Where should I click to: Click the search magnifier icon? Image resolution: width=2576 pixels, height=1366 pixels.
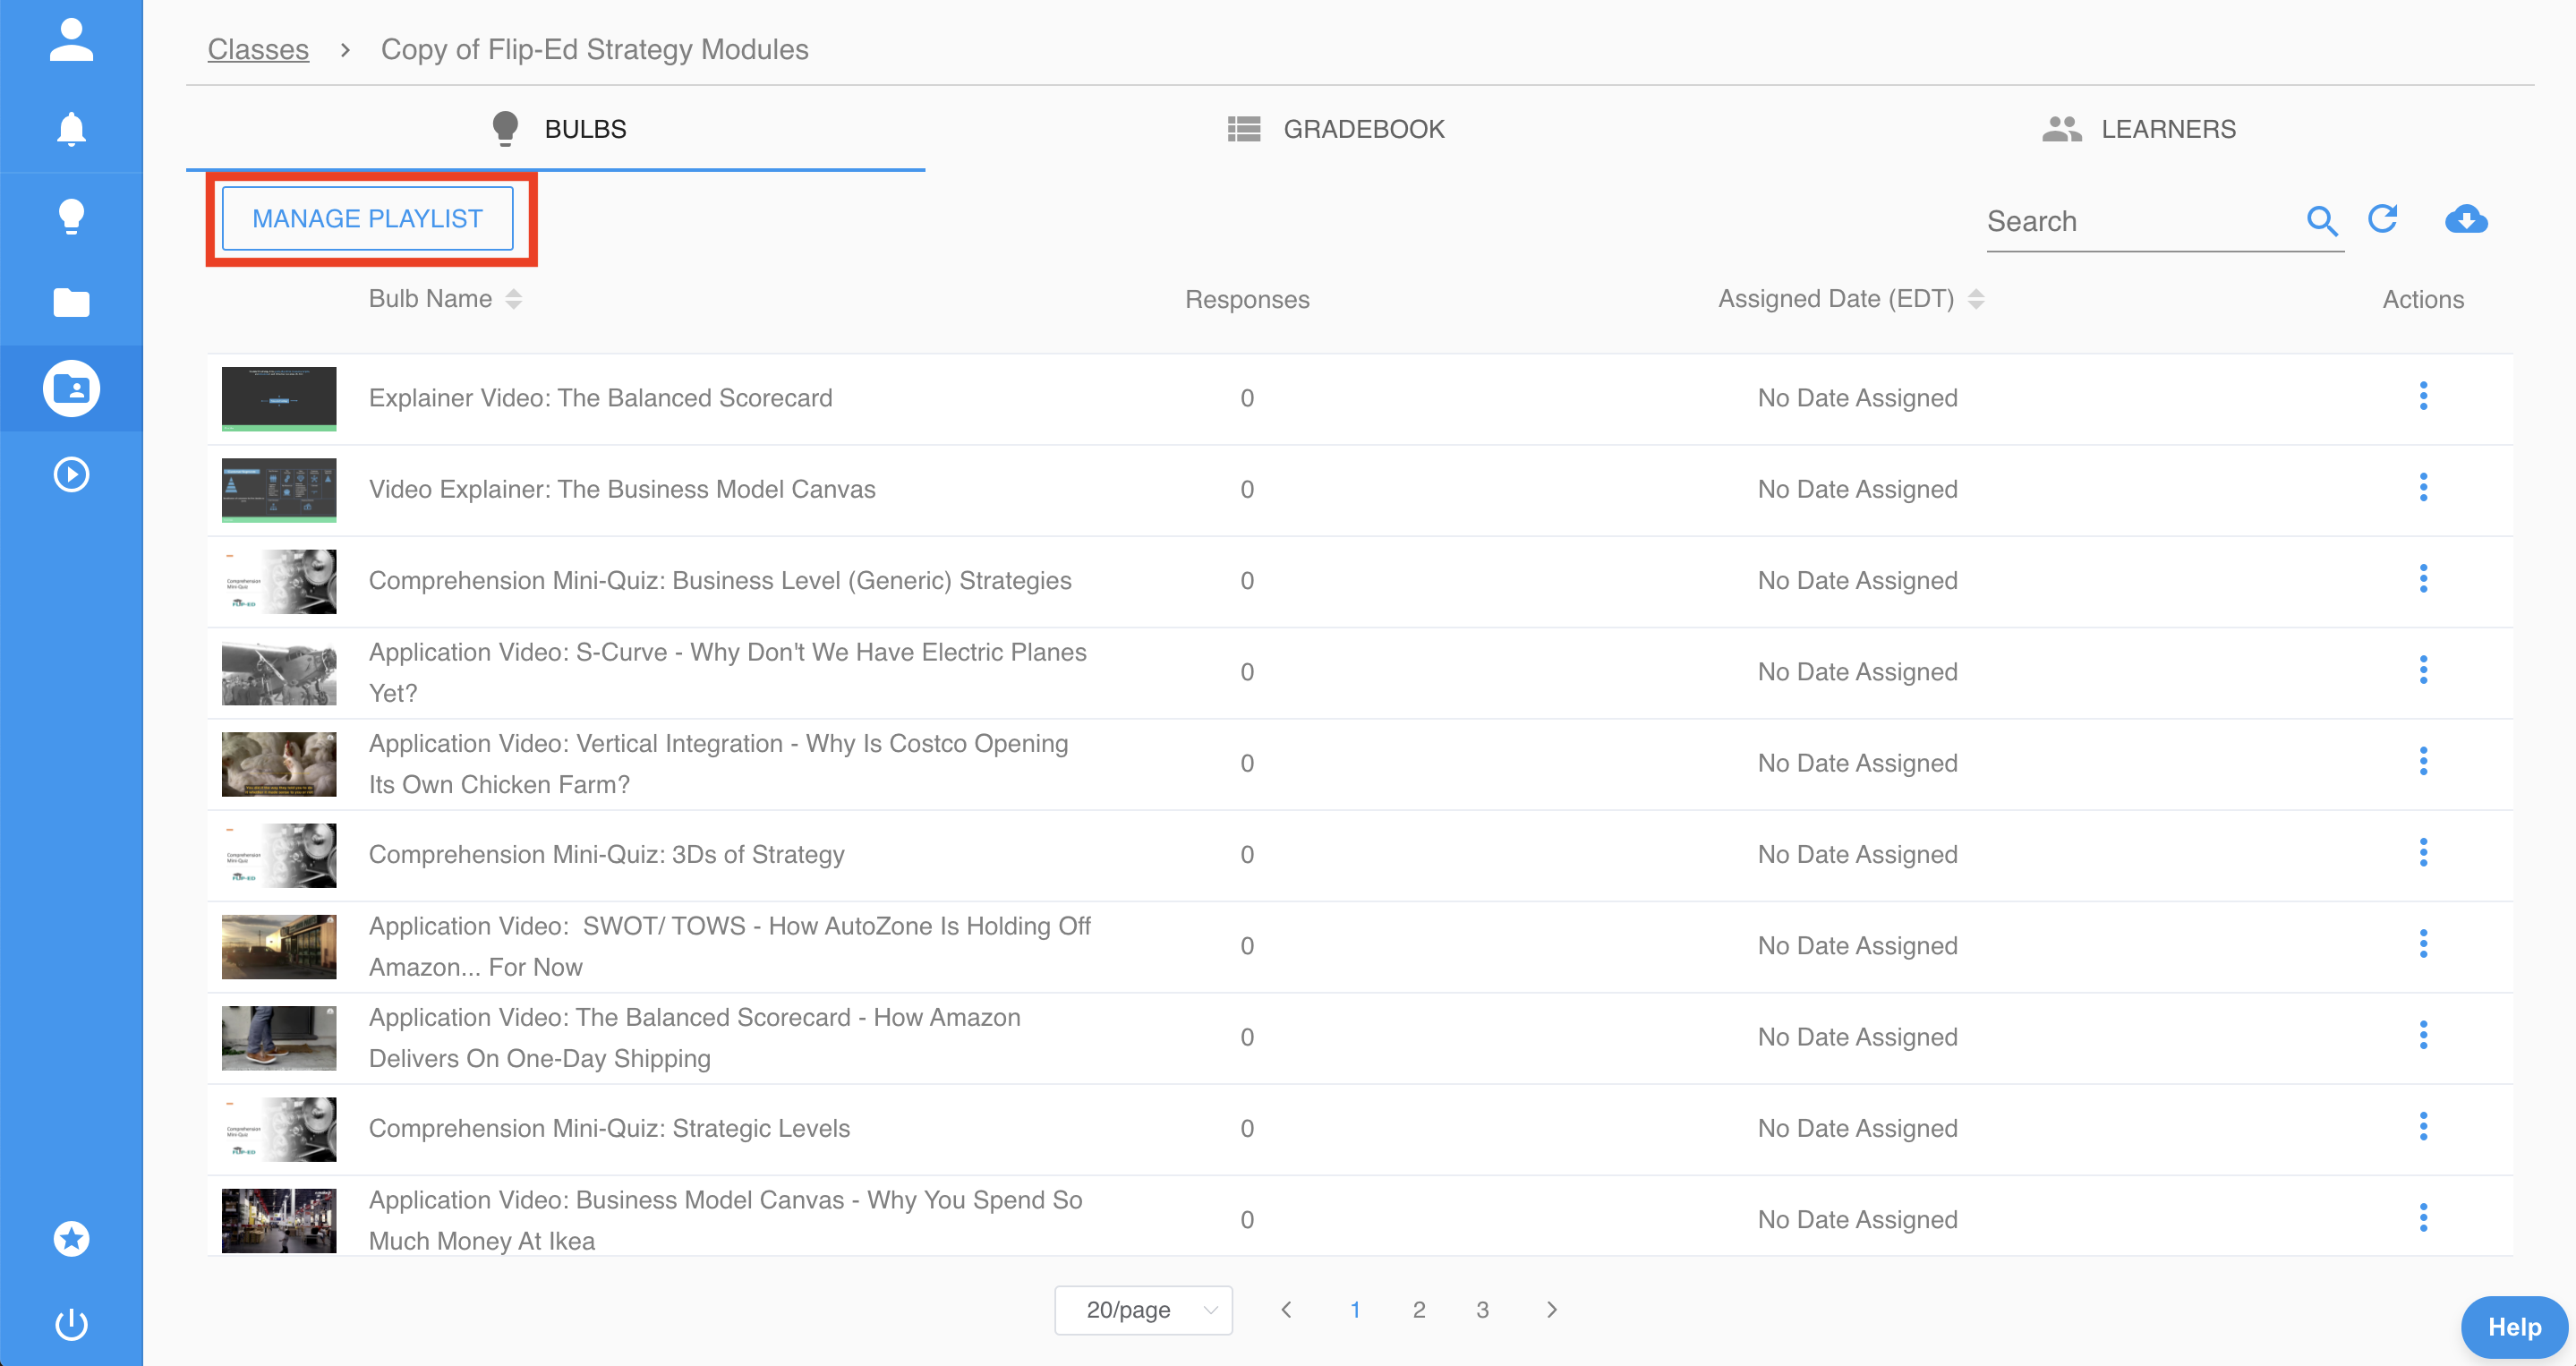point(2321,220)
